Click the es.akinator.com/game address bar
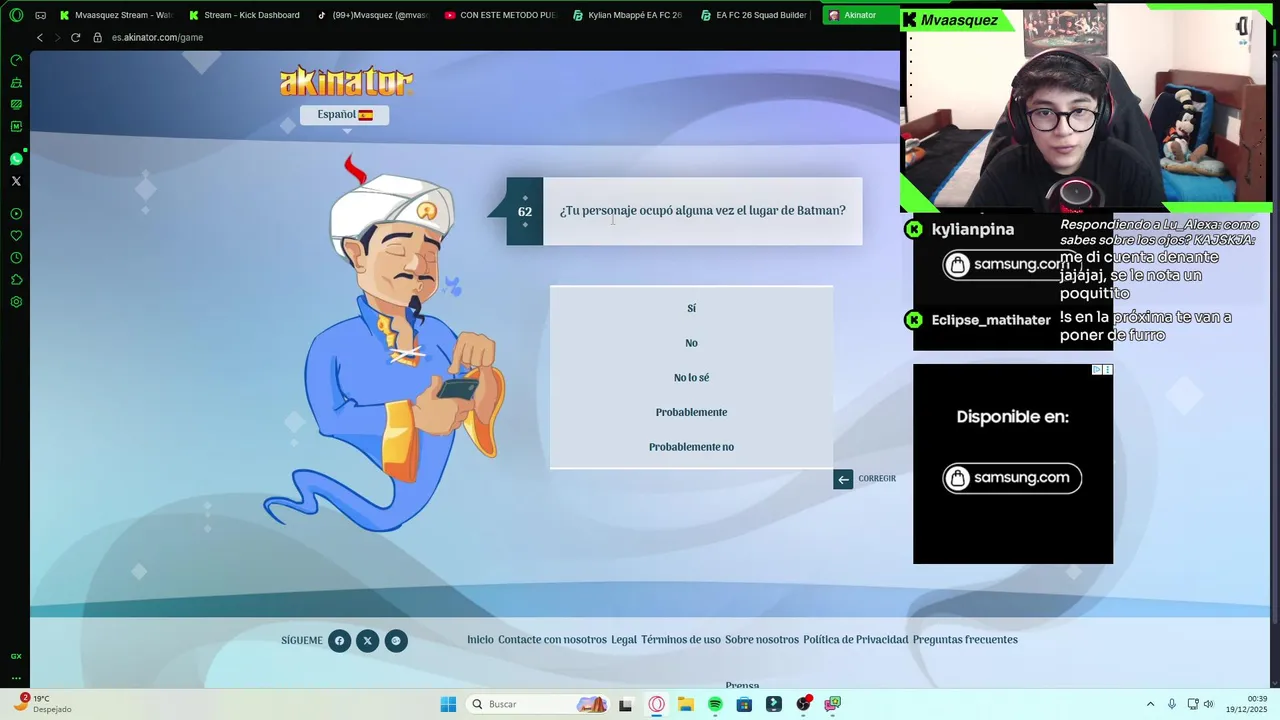 click(x=157, y=37)
